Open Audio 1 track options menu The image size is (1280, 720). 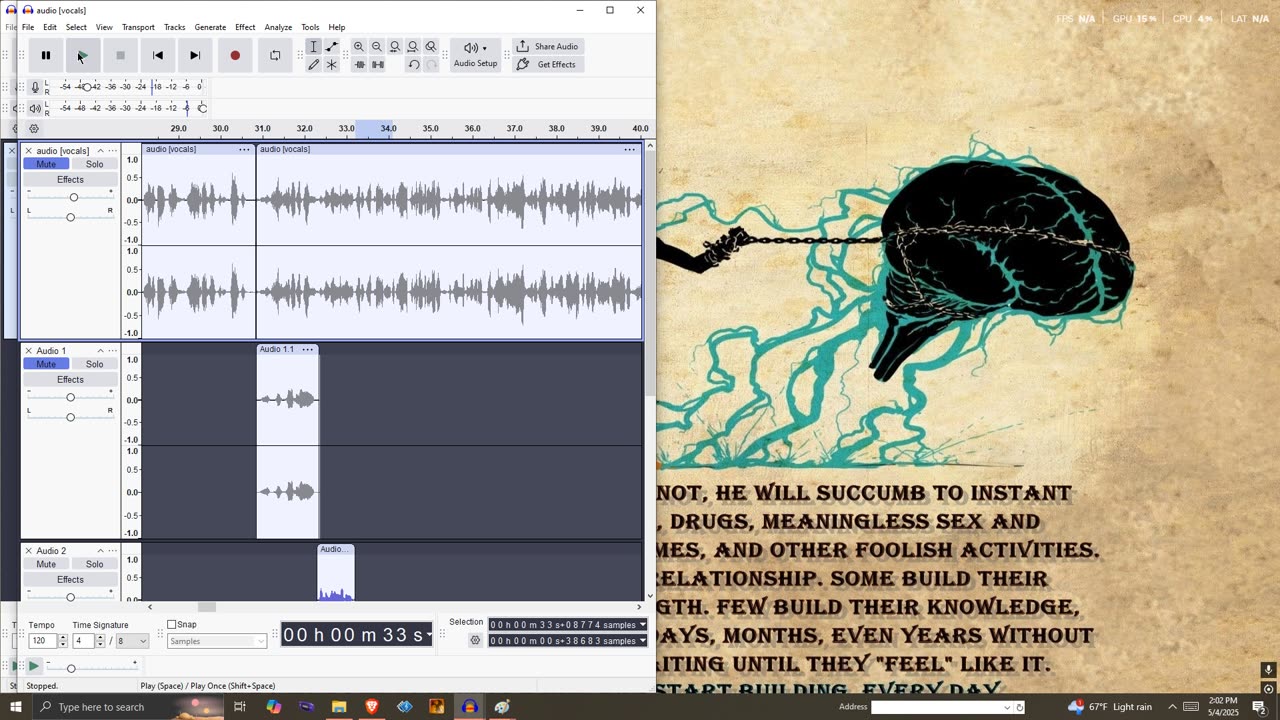[112, 351]
